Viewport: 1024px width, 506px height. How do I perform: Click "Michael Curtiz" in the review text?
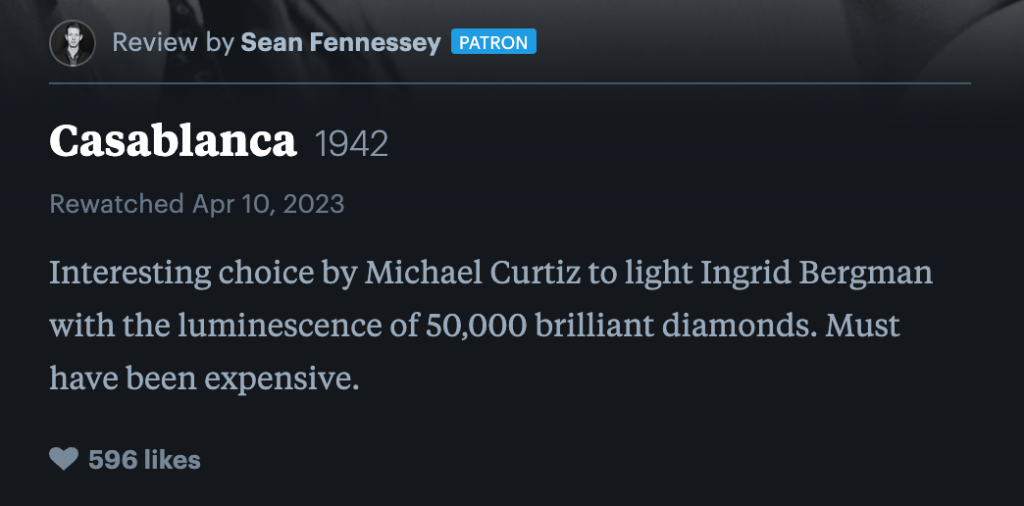coord(473,273)
